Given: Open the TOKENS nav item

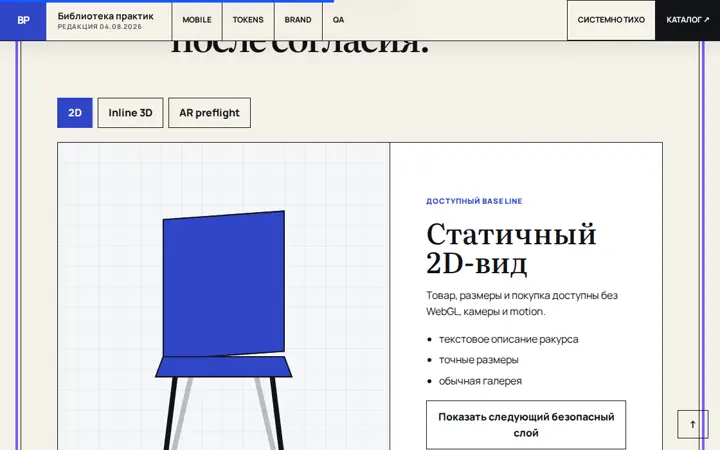Looking at the screenshot, I should (x=248, y=20).
